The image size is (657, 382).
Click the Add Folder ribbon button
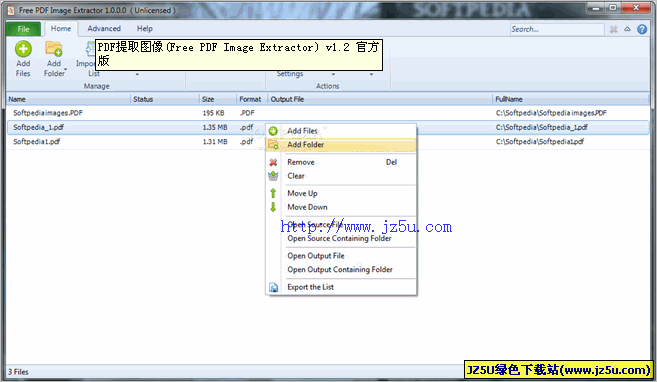coord(54,59)
